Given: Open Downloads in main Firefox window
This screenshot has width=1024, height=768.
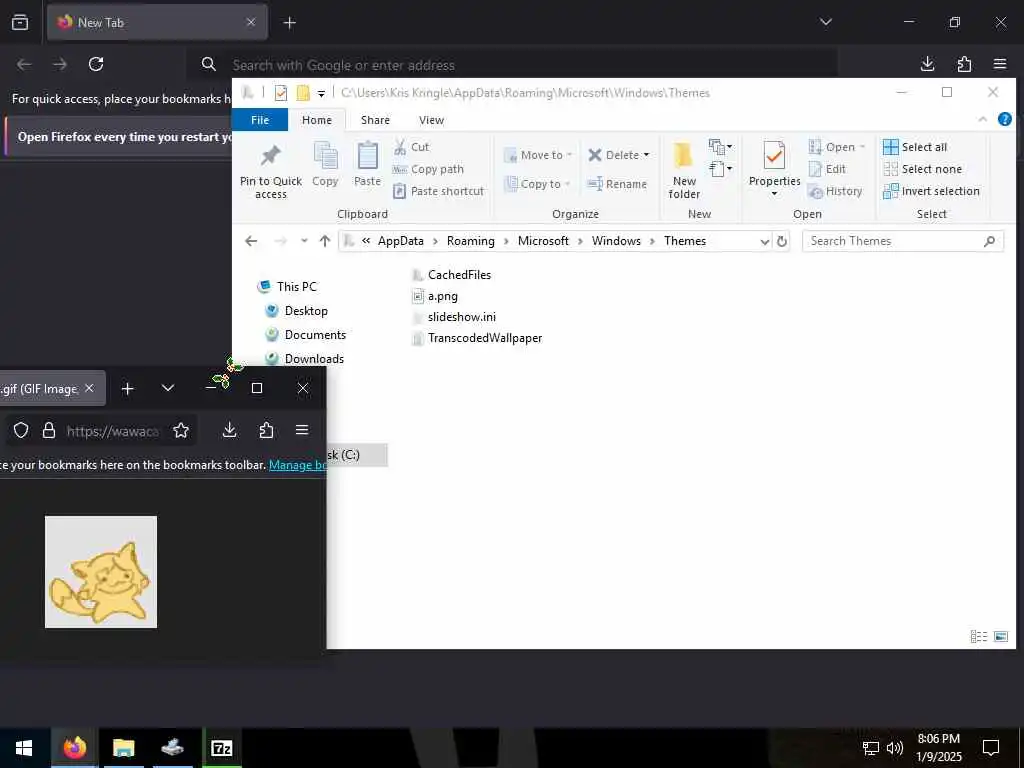Looking at the screenshot, I should [x=927, y=64].
